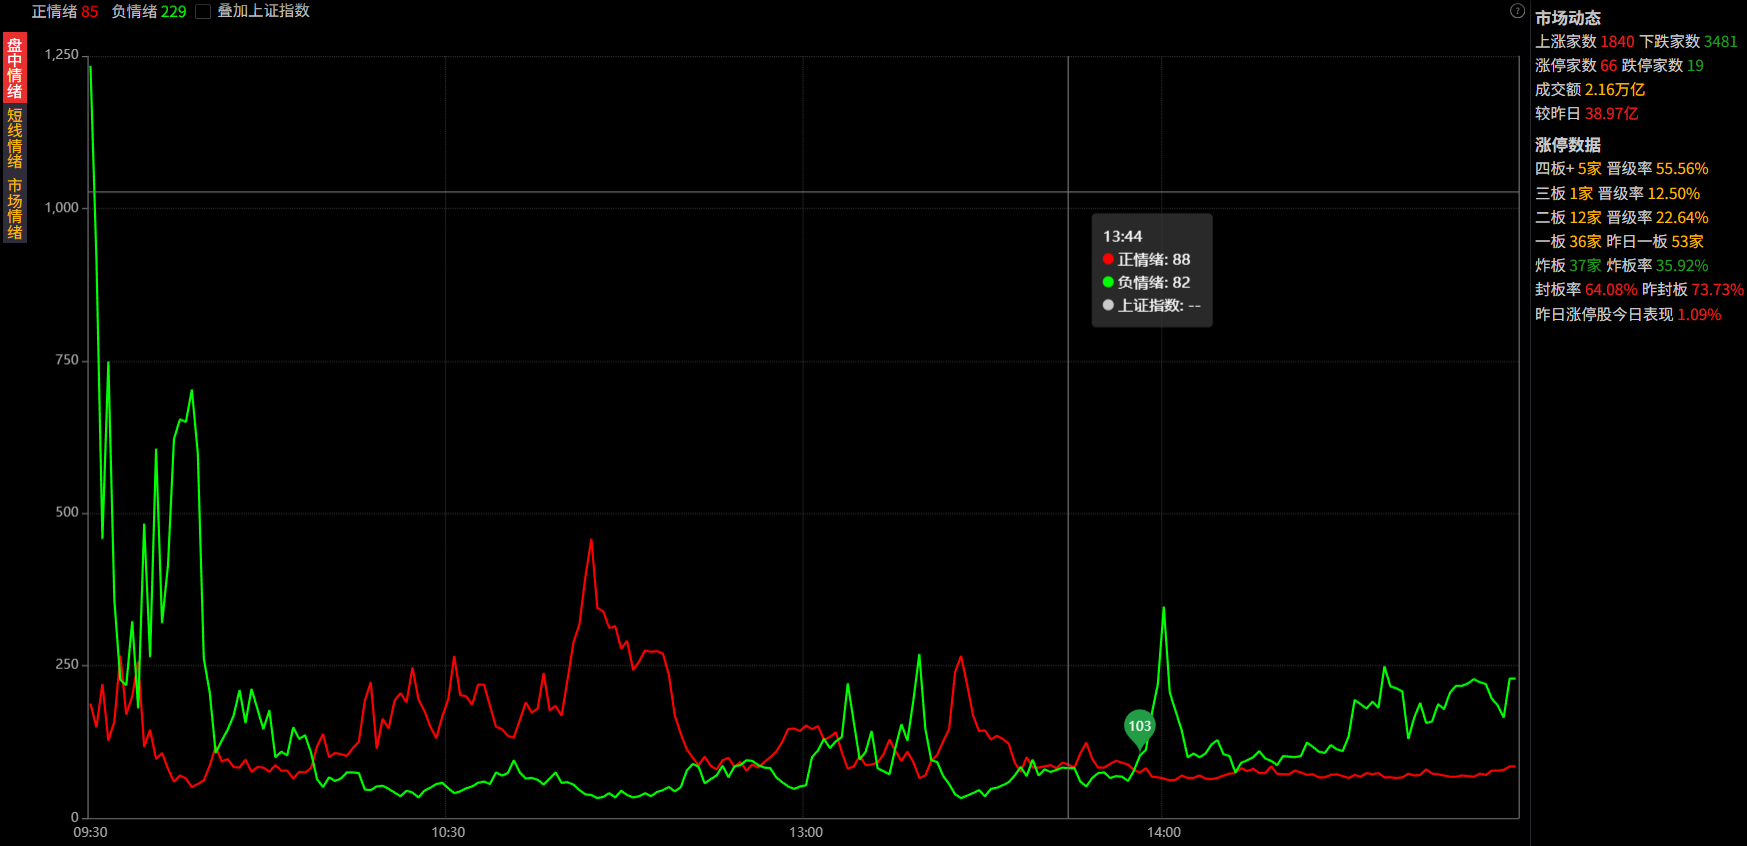Viewport: 1747px width, 846px height.
Task: Click the 13:44 time in chart tooltip
Action: (1122, 236)
